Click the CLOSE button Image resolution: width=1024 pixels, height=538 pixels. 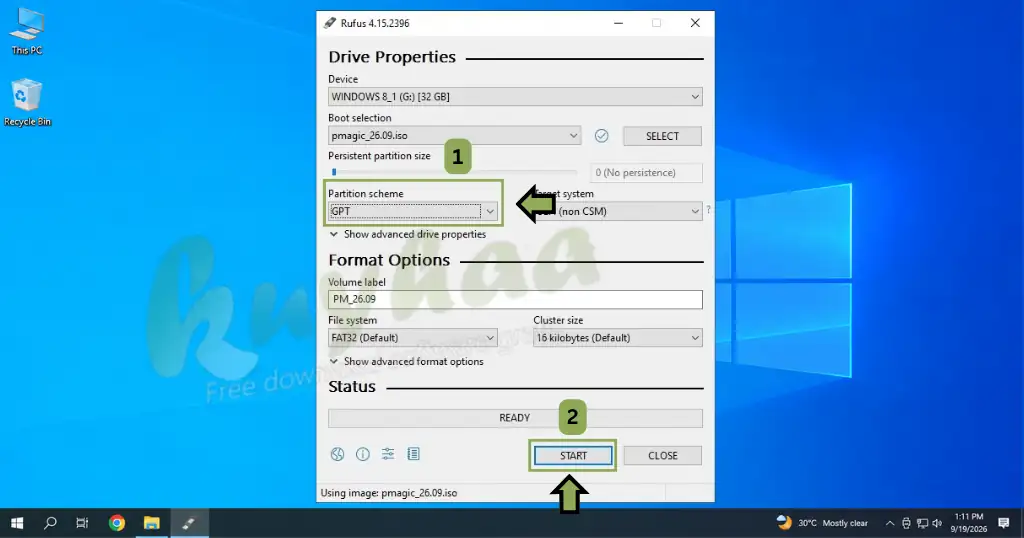click(663, 456)
